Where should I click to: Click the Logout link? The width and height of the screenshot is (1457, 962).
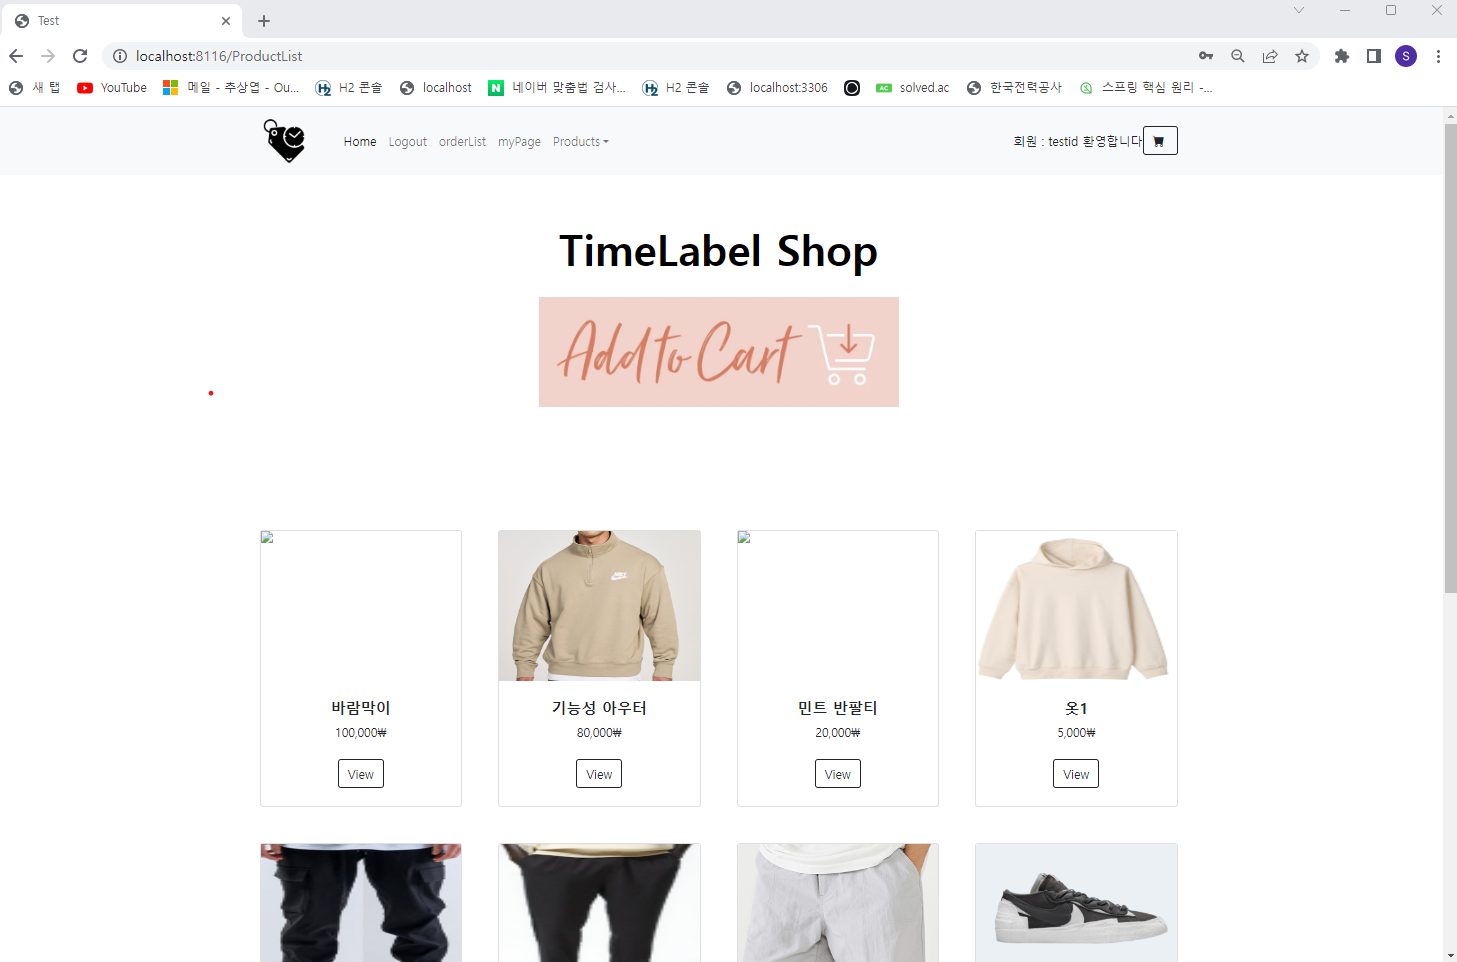click(407, 142)
